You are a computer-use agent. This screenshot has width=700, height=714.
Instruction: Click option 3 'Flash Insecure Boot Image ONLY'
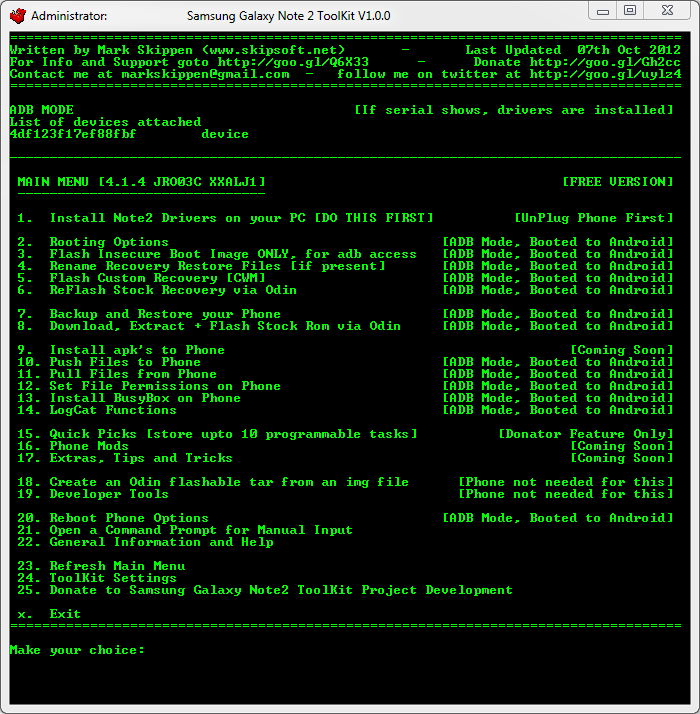(x=217, y=254)
